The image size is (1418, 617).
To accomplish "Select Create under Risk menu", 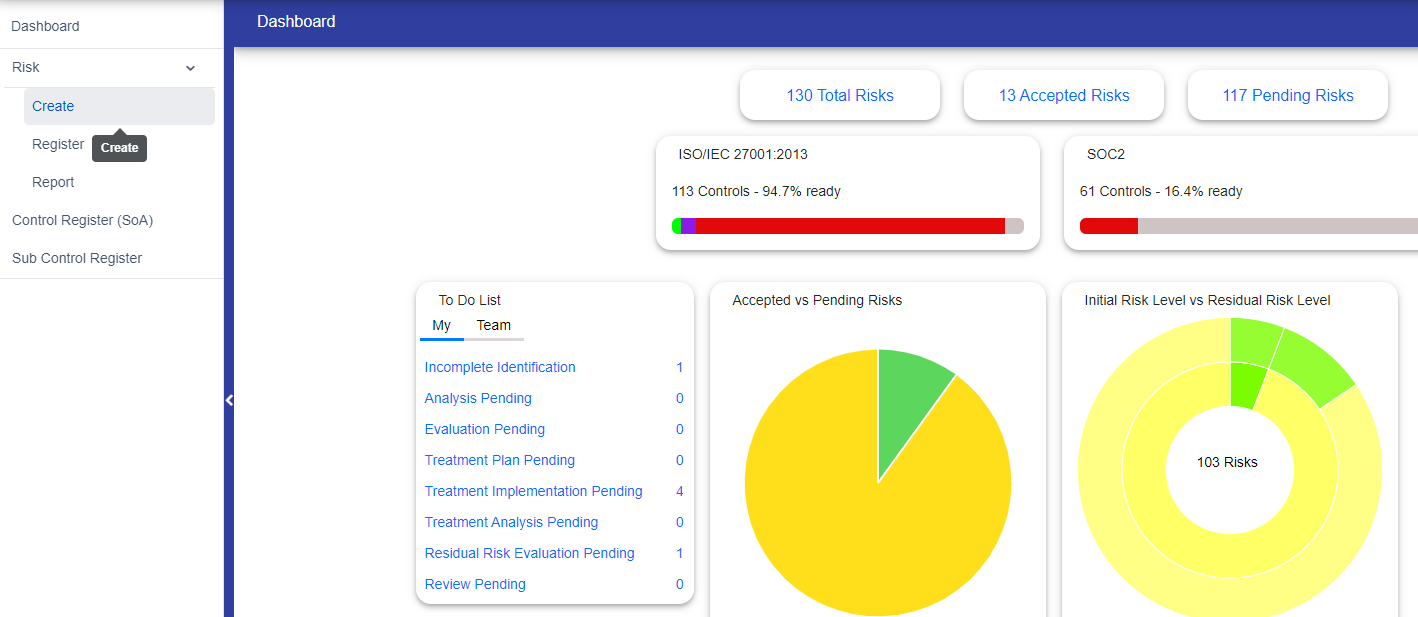I will tap(53, 106).
